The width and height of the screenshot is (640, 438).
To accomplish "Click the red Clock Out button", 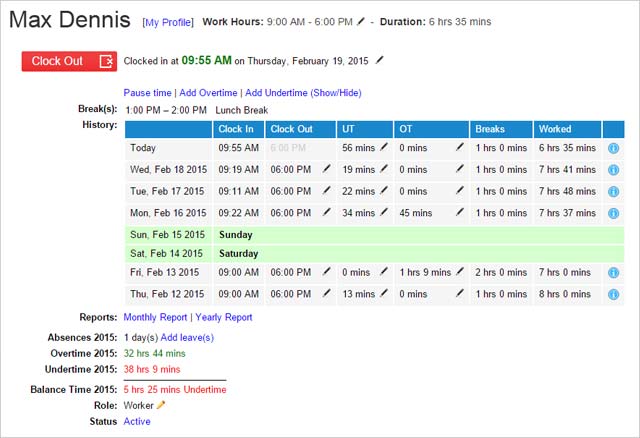I will click(x=69, y=61).
